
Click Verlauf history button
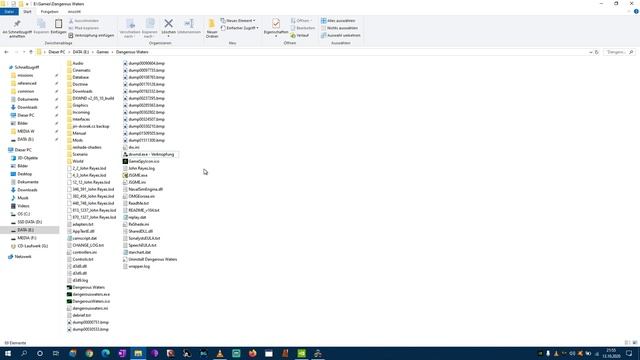[300, 36]
